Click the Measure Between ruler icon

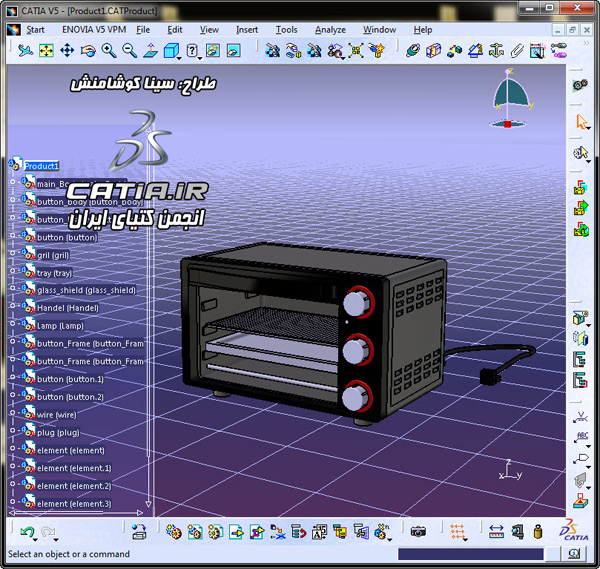click(496, 532)
